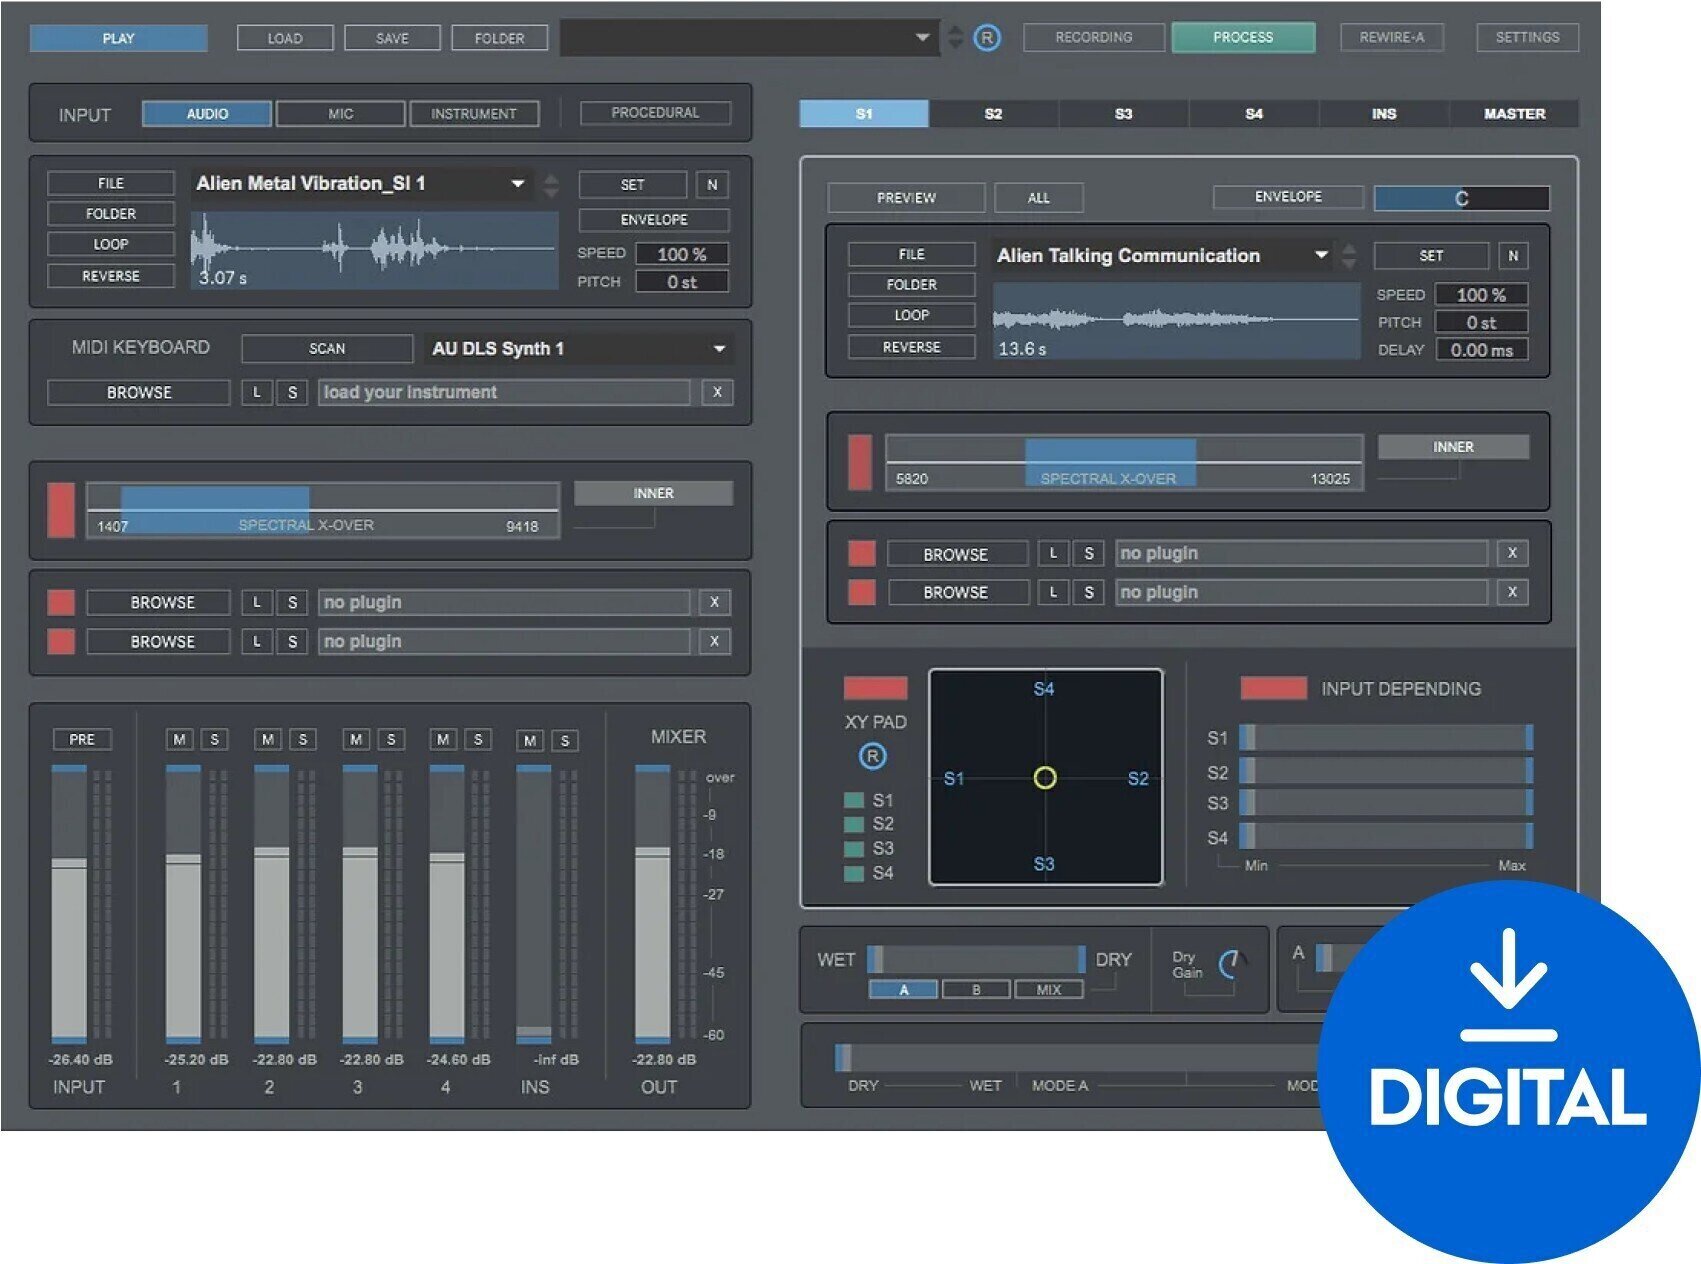Image resolution: width=1701 pixels, height=1264 pixels.
Task: Solo mixer channel 1 with S
Action: pos(214,739)
